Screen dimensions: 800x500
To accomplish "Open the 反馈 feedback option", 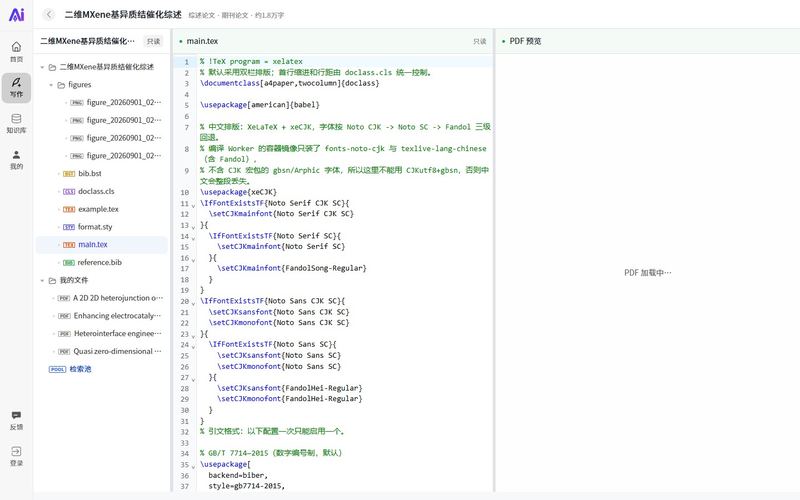I will [x=16, y=420].
